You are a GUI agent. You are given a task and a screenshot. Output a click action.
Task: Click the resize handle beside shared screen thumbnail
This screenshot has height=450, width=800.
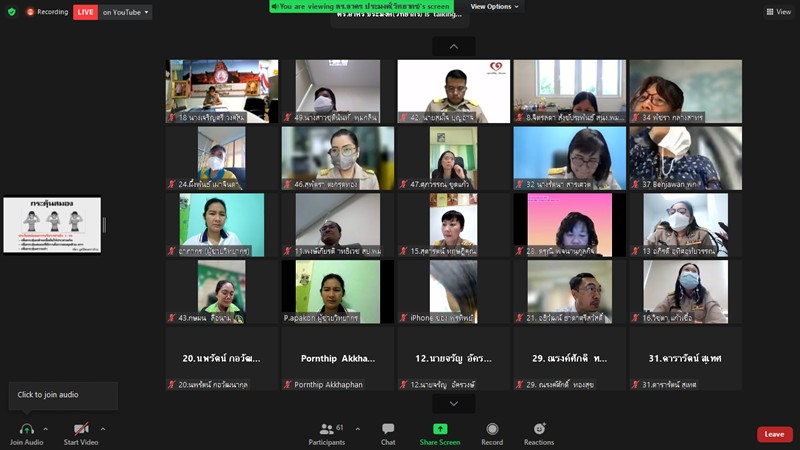pyautogui.click(x=105, y=225)
